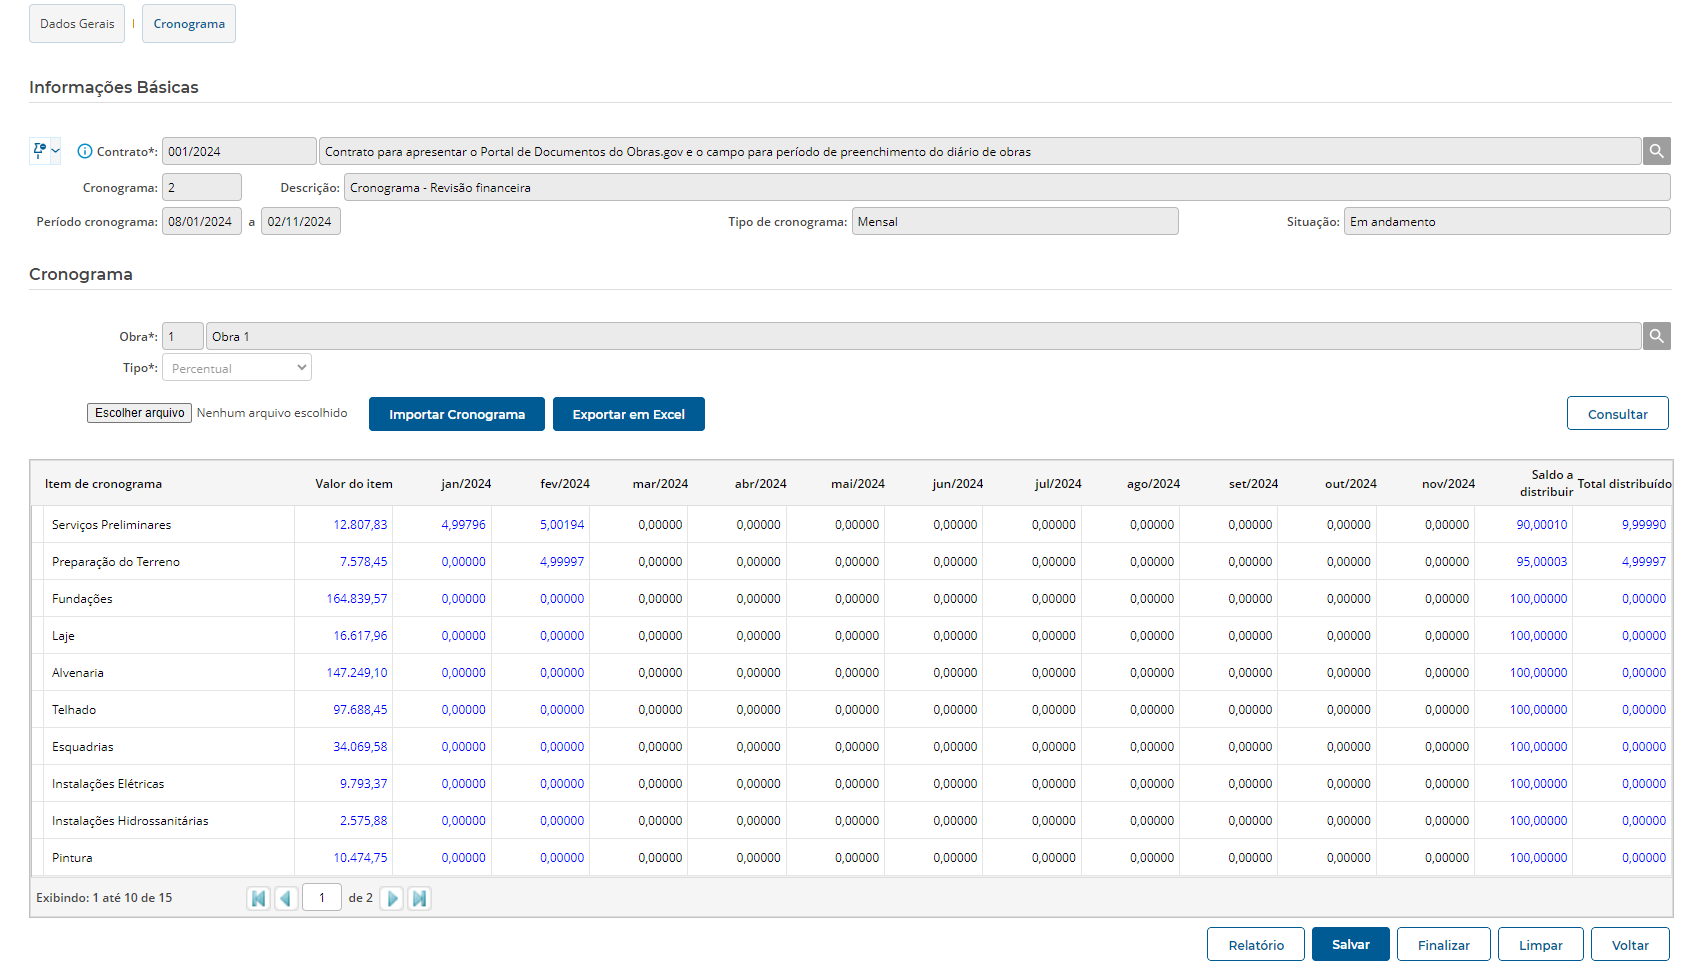Go to next page arrow
The width and height of the screenshot is (1699, 970).
click(392, 898)
